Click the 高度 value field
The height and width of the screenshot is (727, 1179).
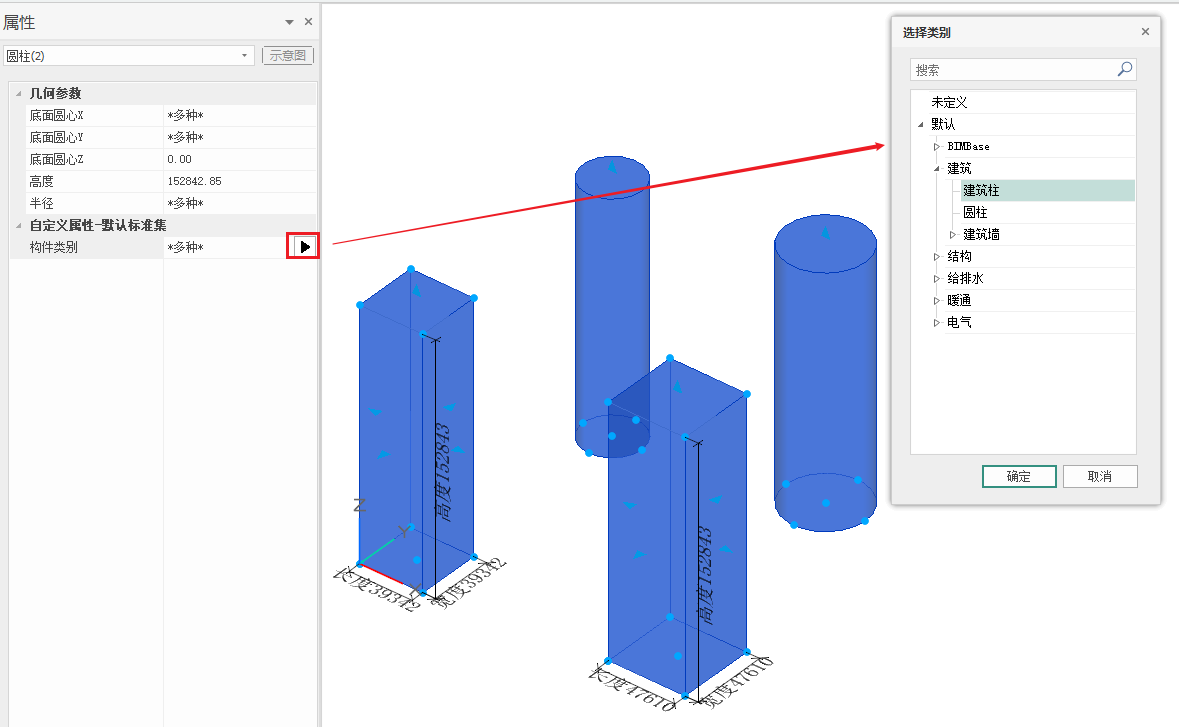click(238, 182)
